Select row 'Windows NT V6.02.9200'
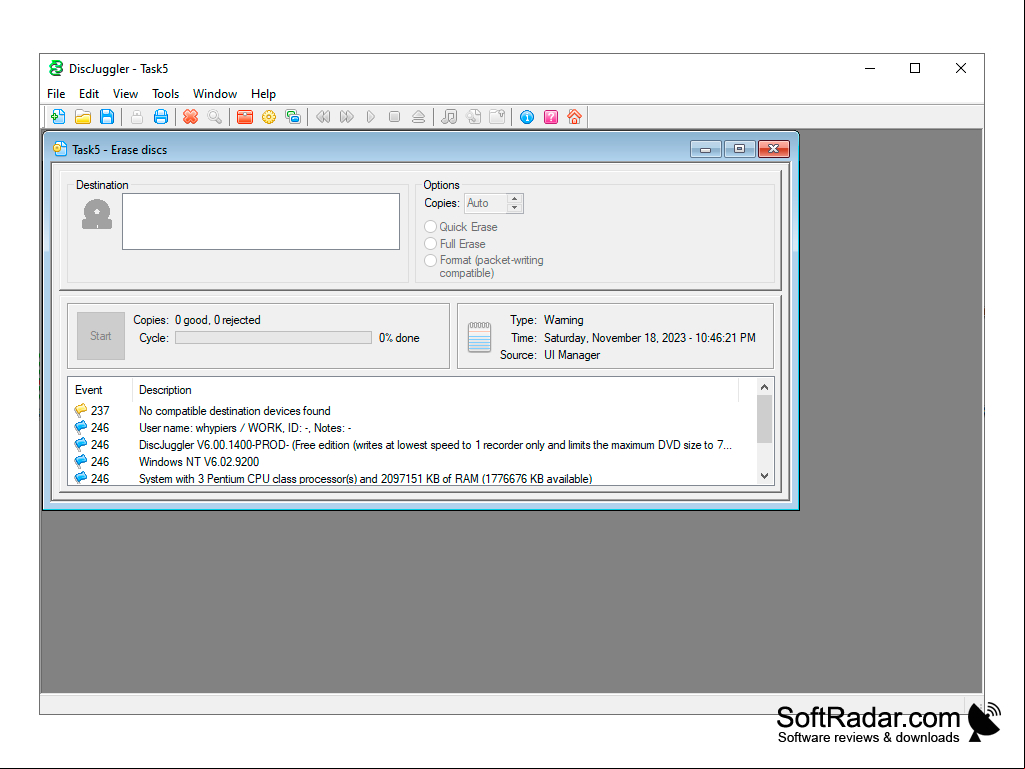 coord(412,462)
